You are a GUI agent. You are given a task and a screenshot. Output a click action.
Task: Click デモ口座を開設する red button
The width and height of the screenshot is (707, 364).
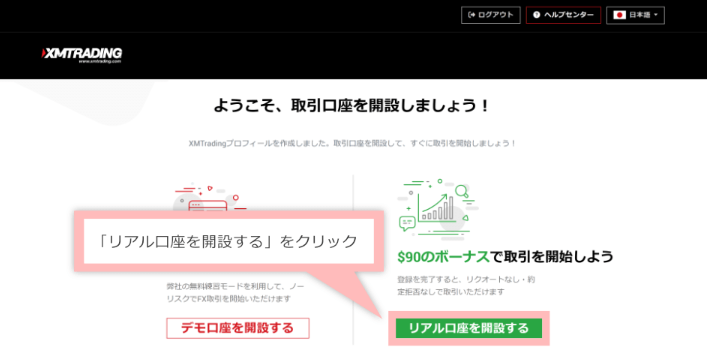tap(238, 328)
